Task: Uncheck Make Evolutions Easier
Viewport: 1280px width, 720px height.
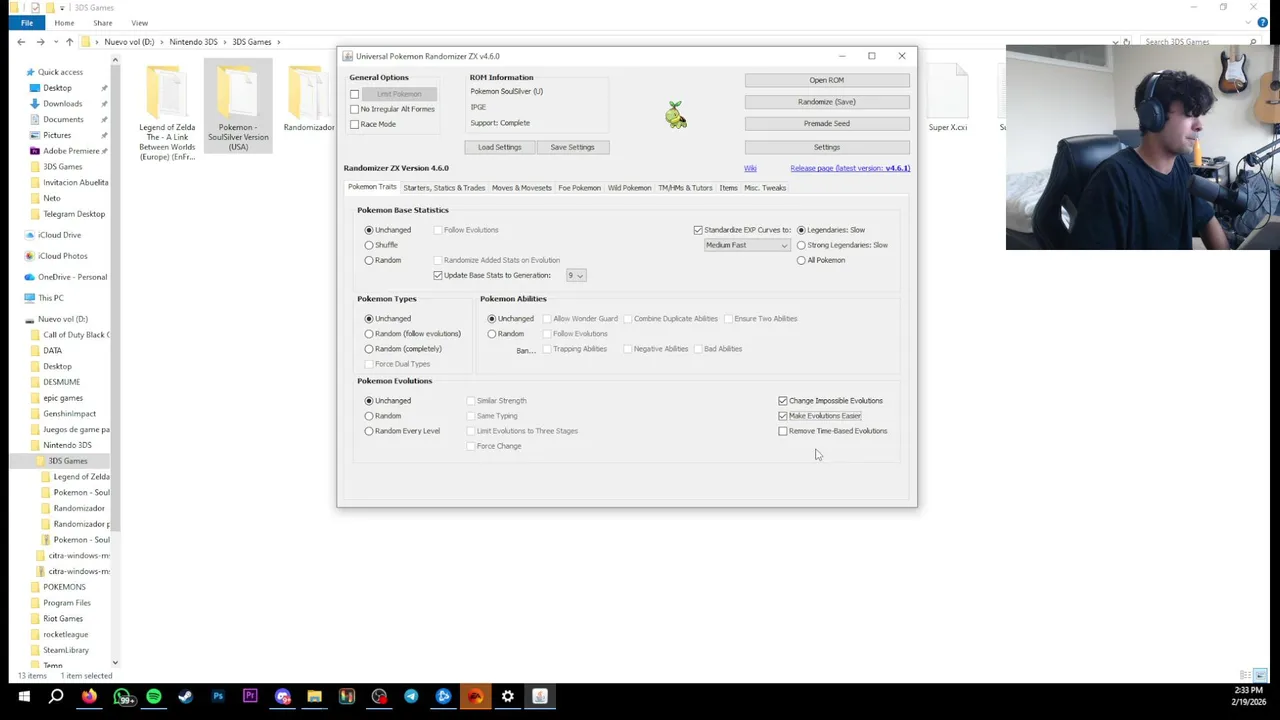Action: 783,416
